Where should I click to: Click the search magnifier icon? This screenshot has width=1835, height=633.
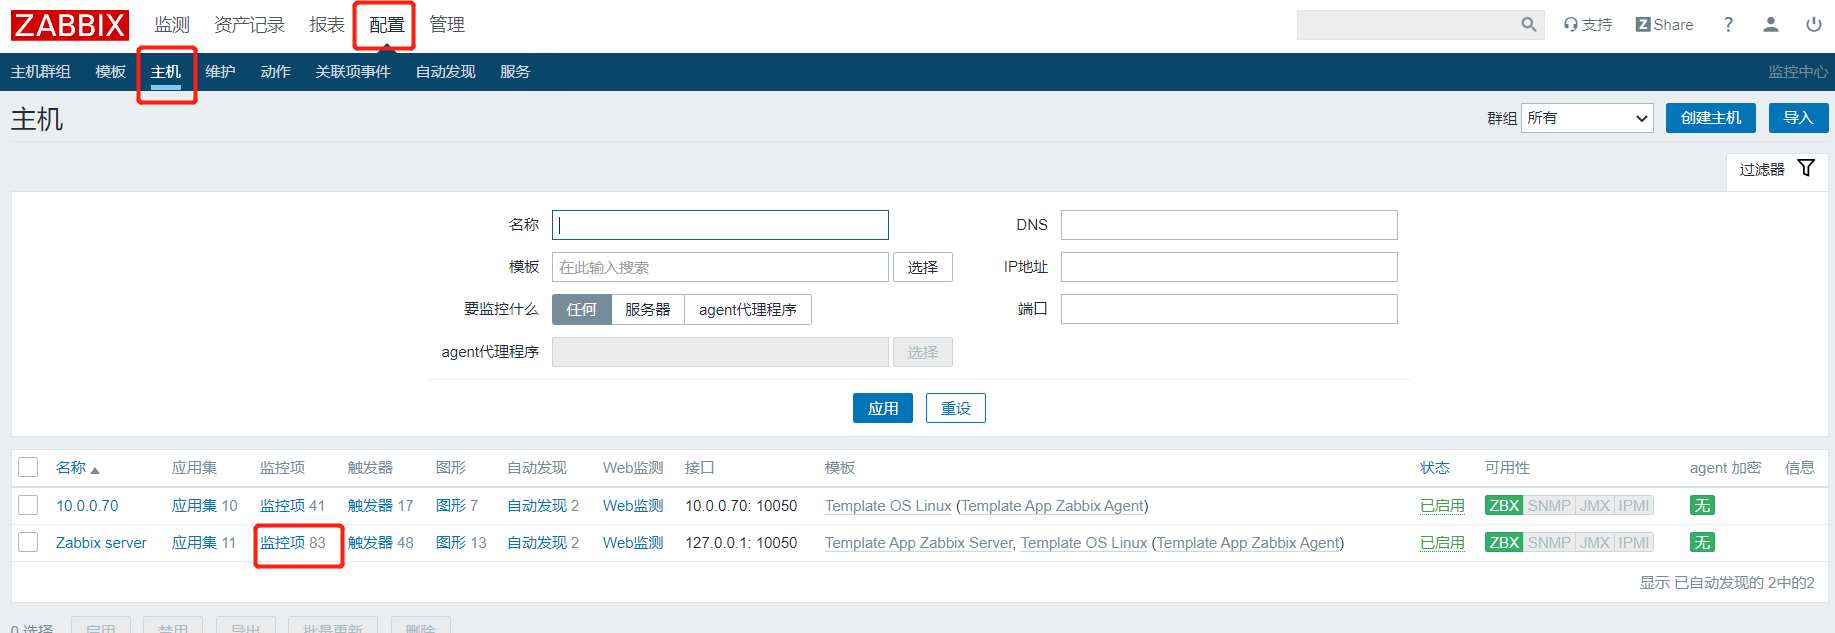[x=1528, y=25]
